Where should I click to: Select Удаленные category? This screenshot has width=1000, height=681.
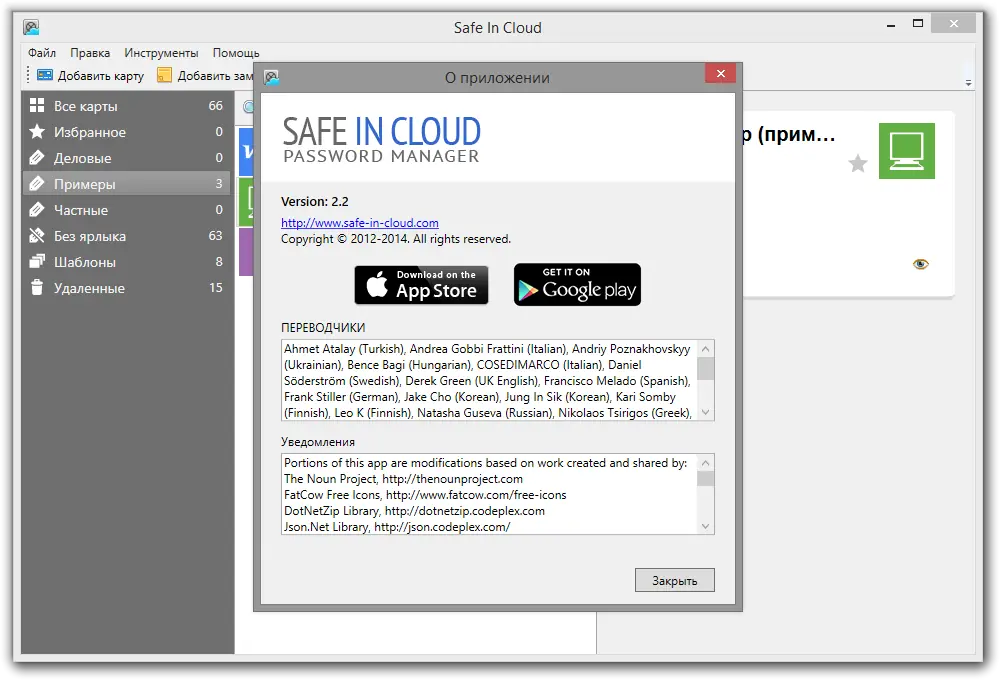(128, 288)
